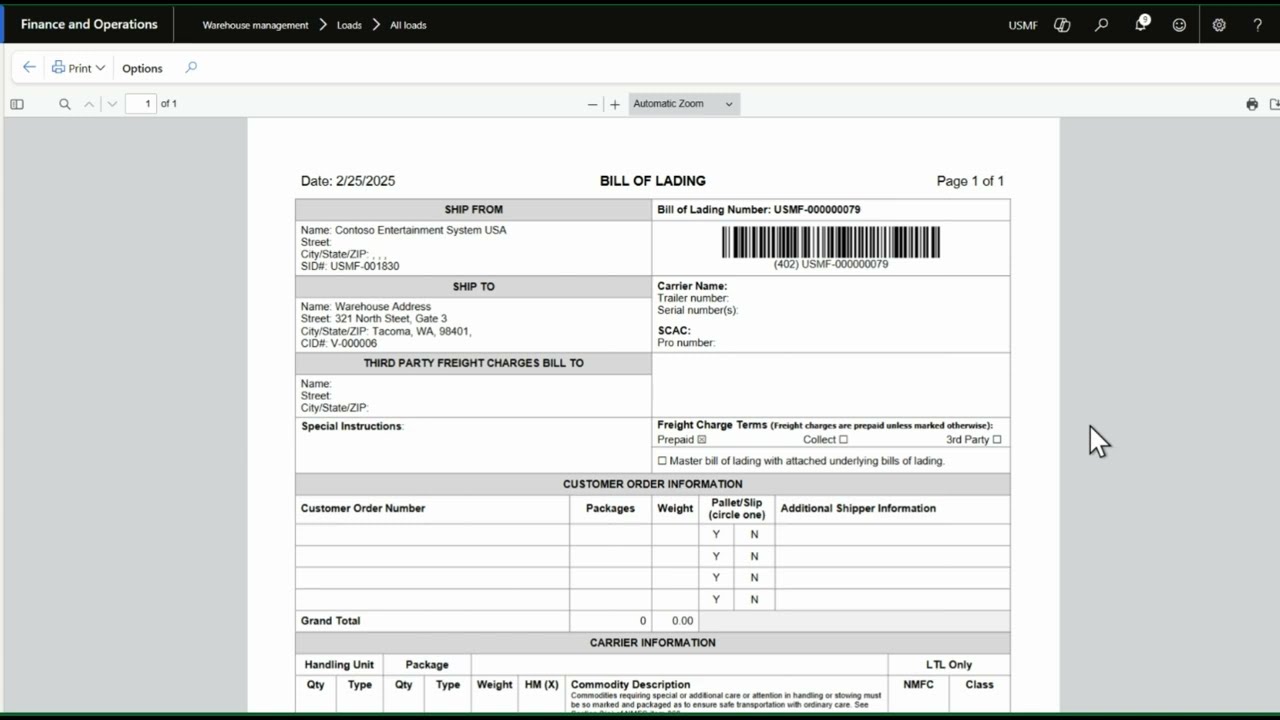1280x720 pixels.
Task: Click the Bill of Lading barcode
Action: pyautogui.click(x=831, y=242)
